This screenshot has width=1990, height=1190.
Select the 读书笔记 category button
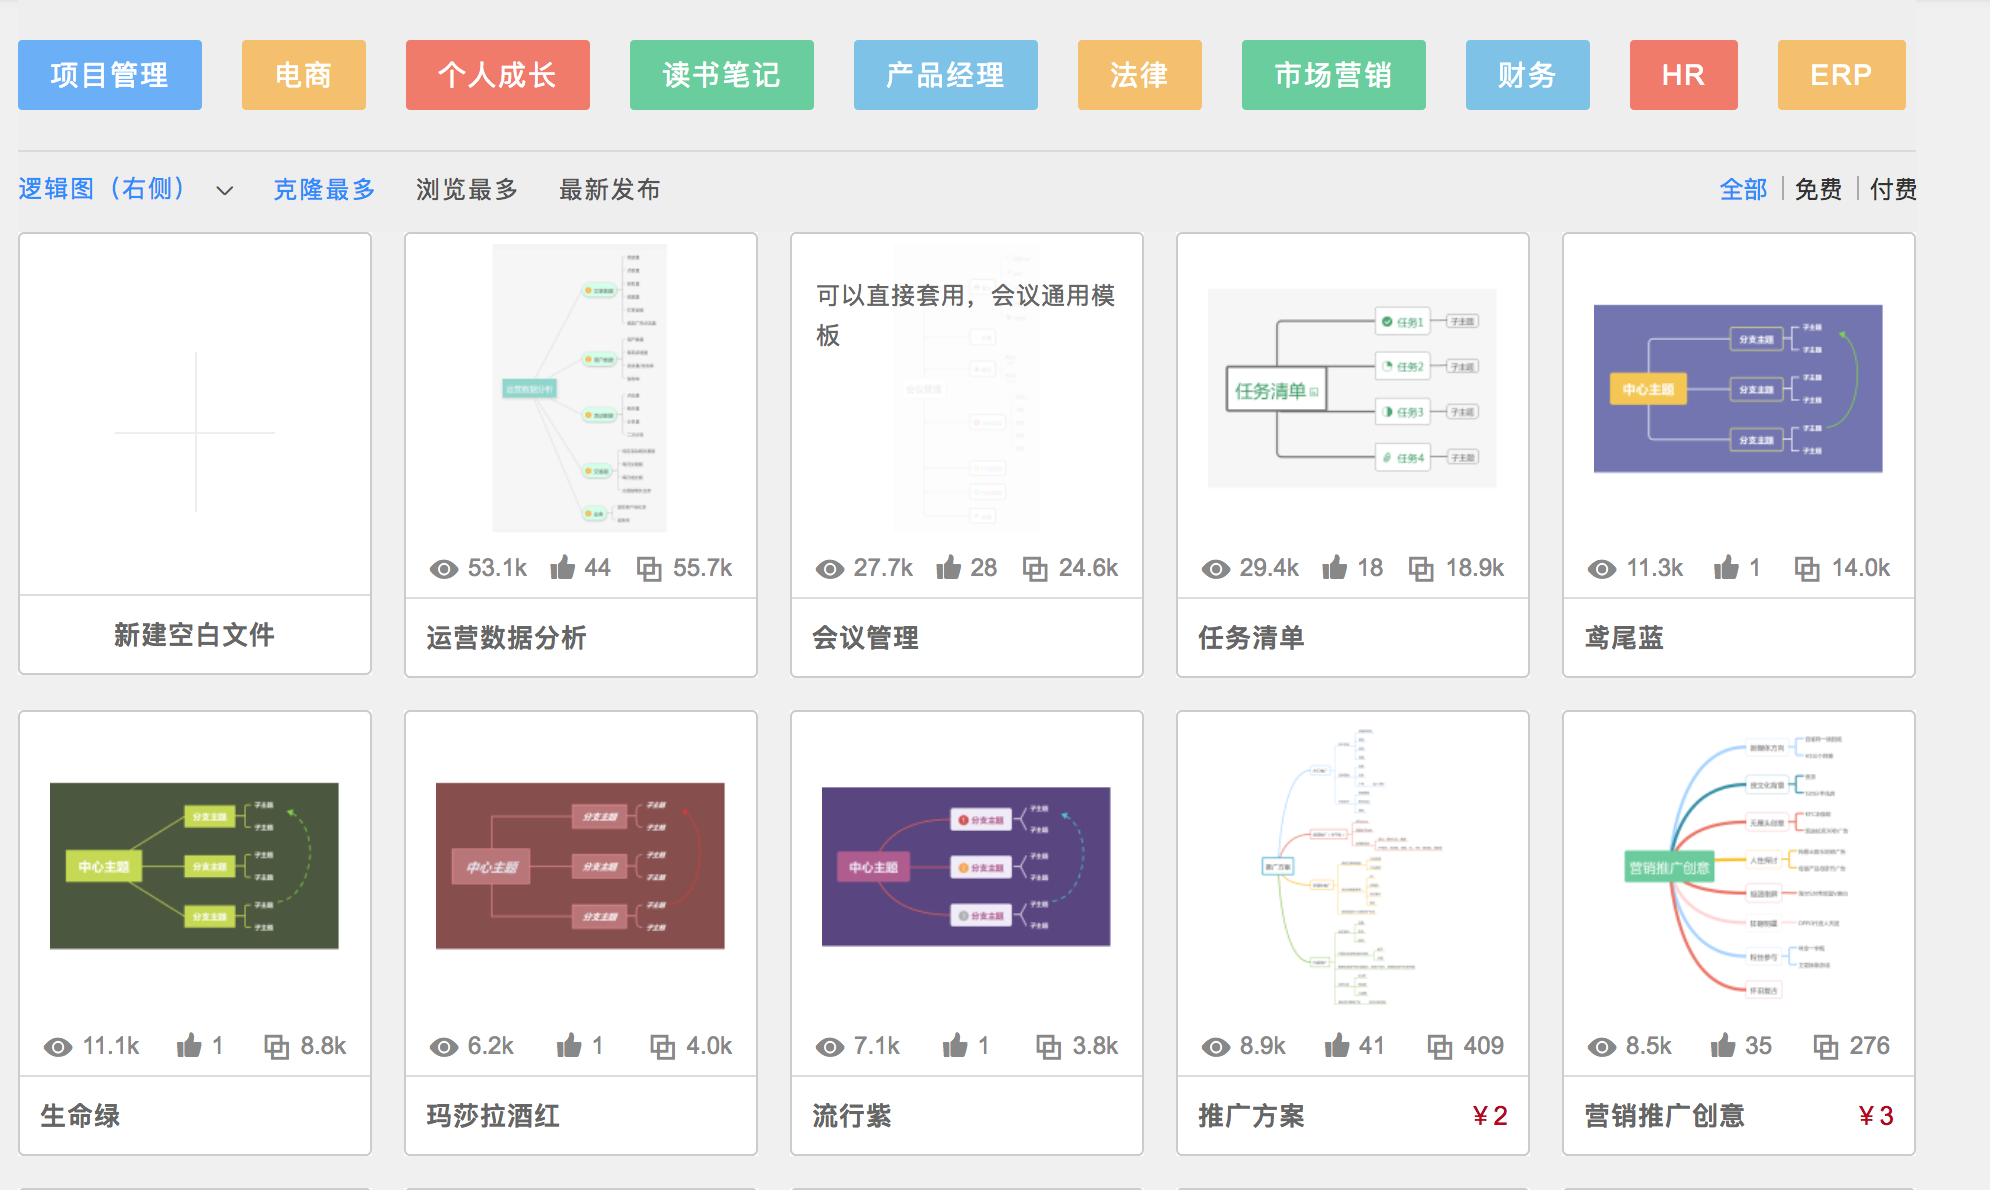click(721, 75)
